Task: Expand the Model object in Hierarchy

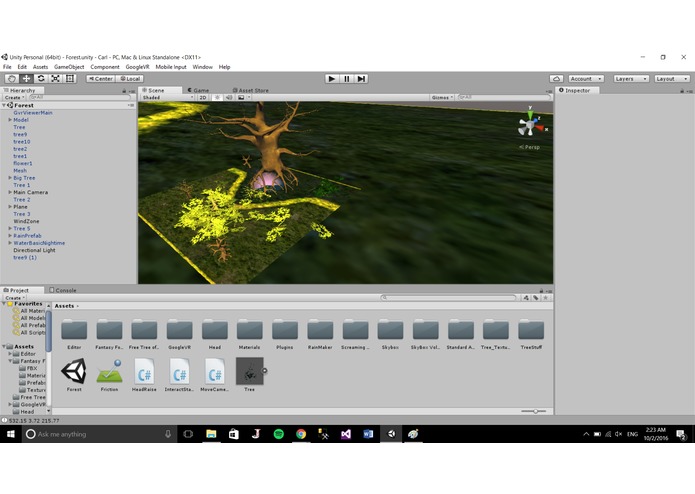Action: pyautogui.click(x=10, y=120)
